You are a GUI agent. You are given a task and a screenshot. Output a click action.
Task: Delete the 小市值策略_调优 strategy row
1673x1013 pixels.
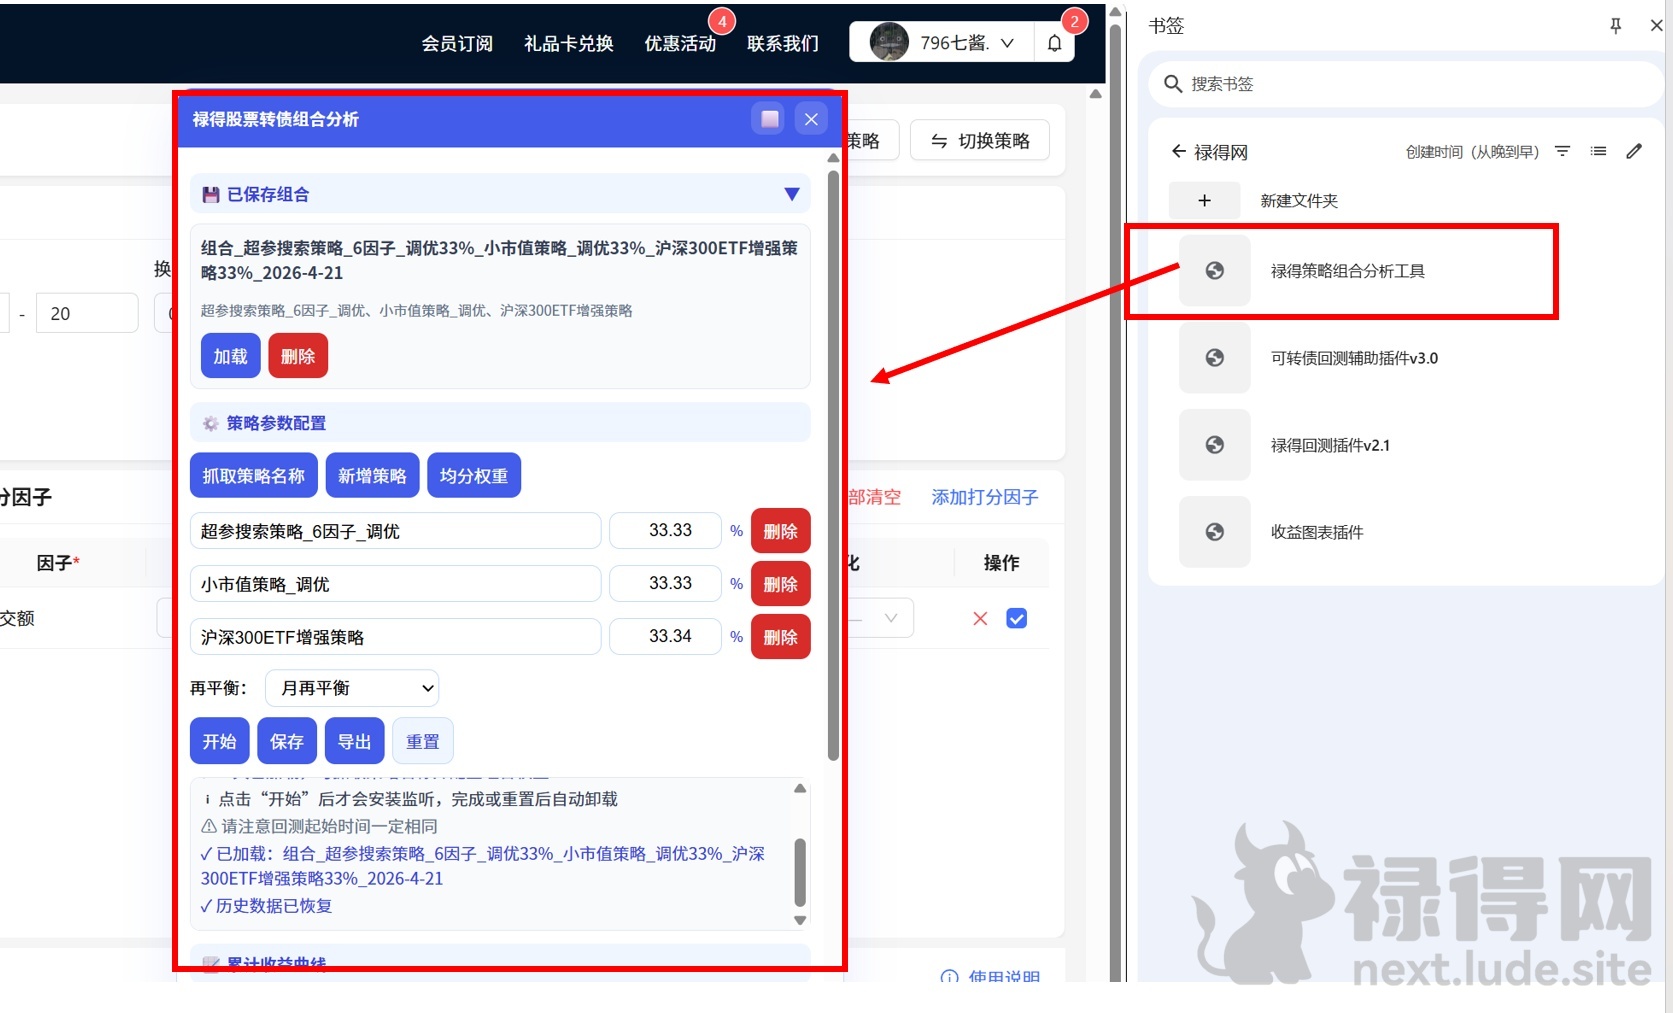point(780,584)
